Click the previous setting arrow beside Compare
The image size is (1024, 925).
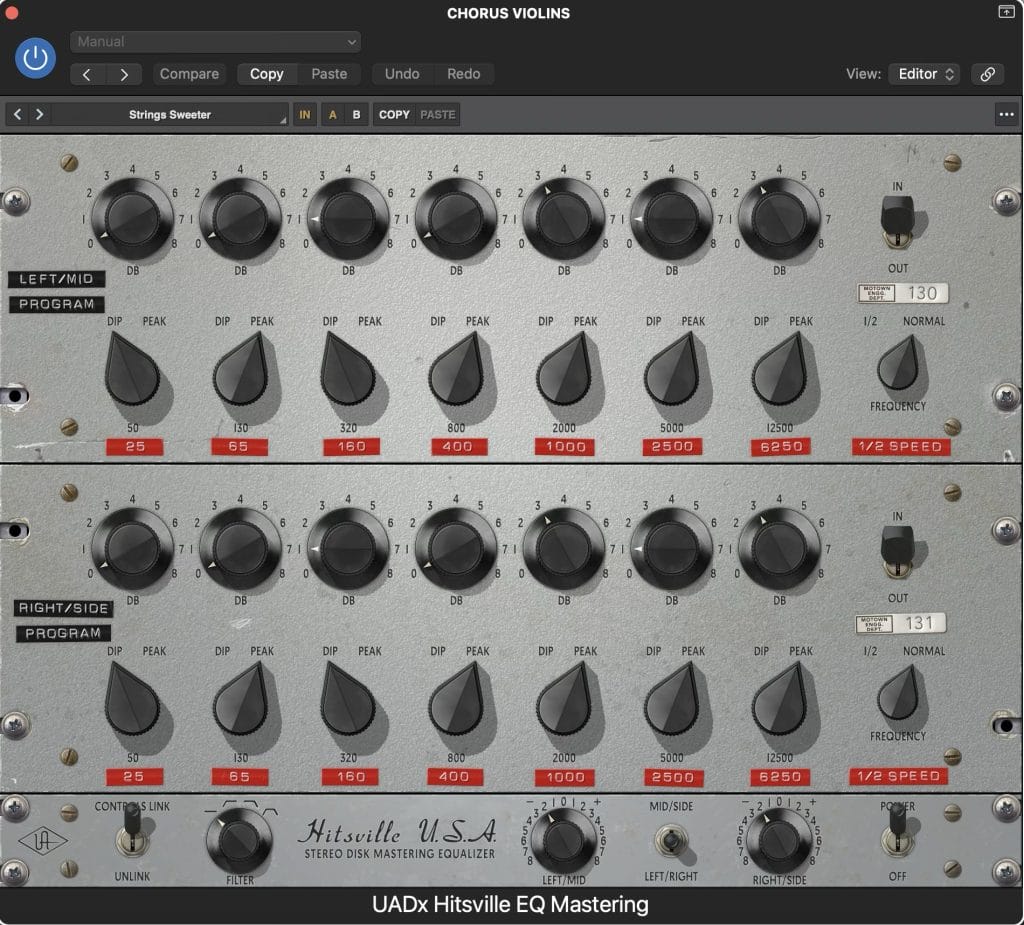tap(87, 74)
